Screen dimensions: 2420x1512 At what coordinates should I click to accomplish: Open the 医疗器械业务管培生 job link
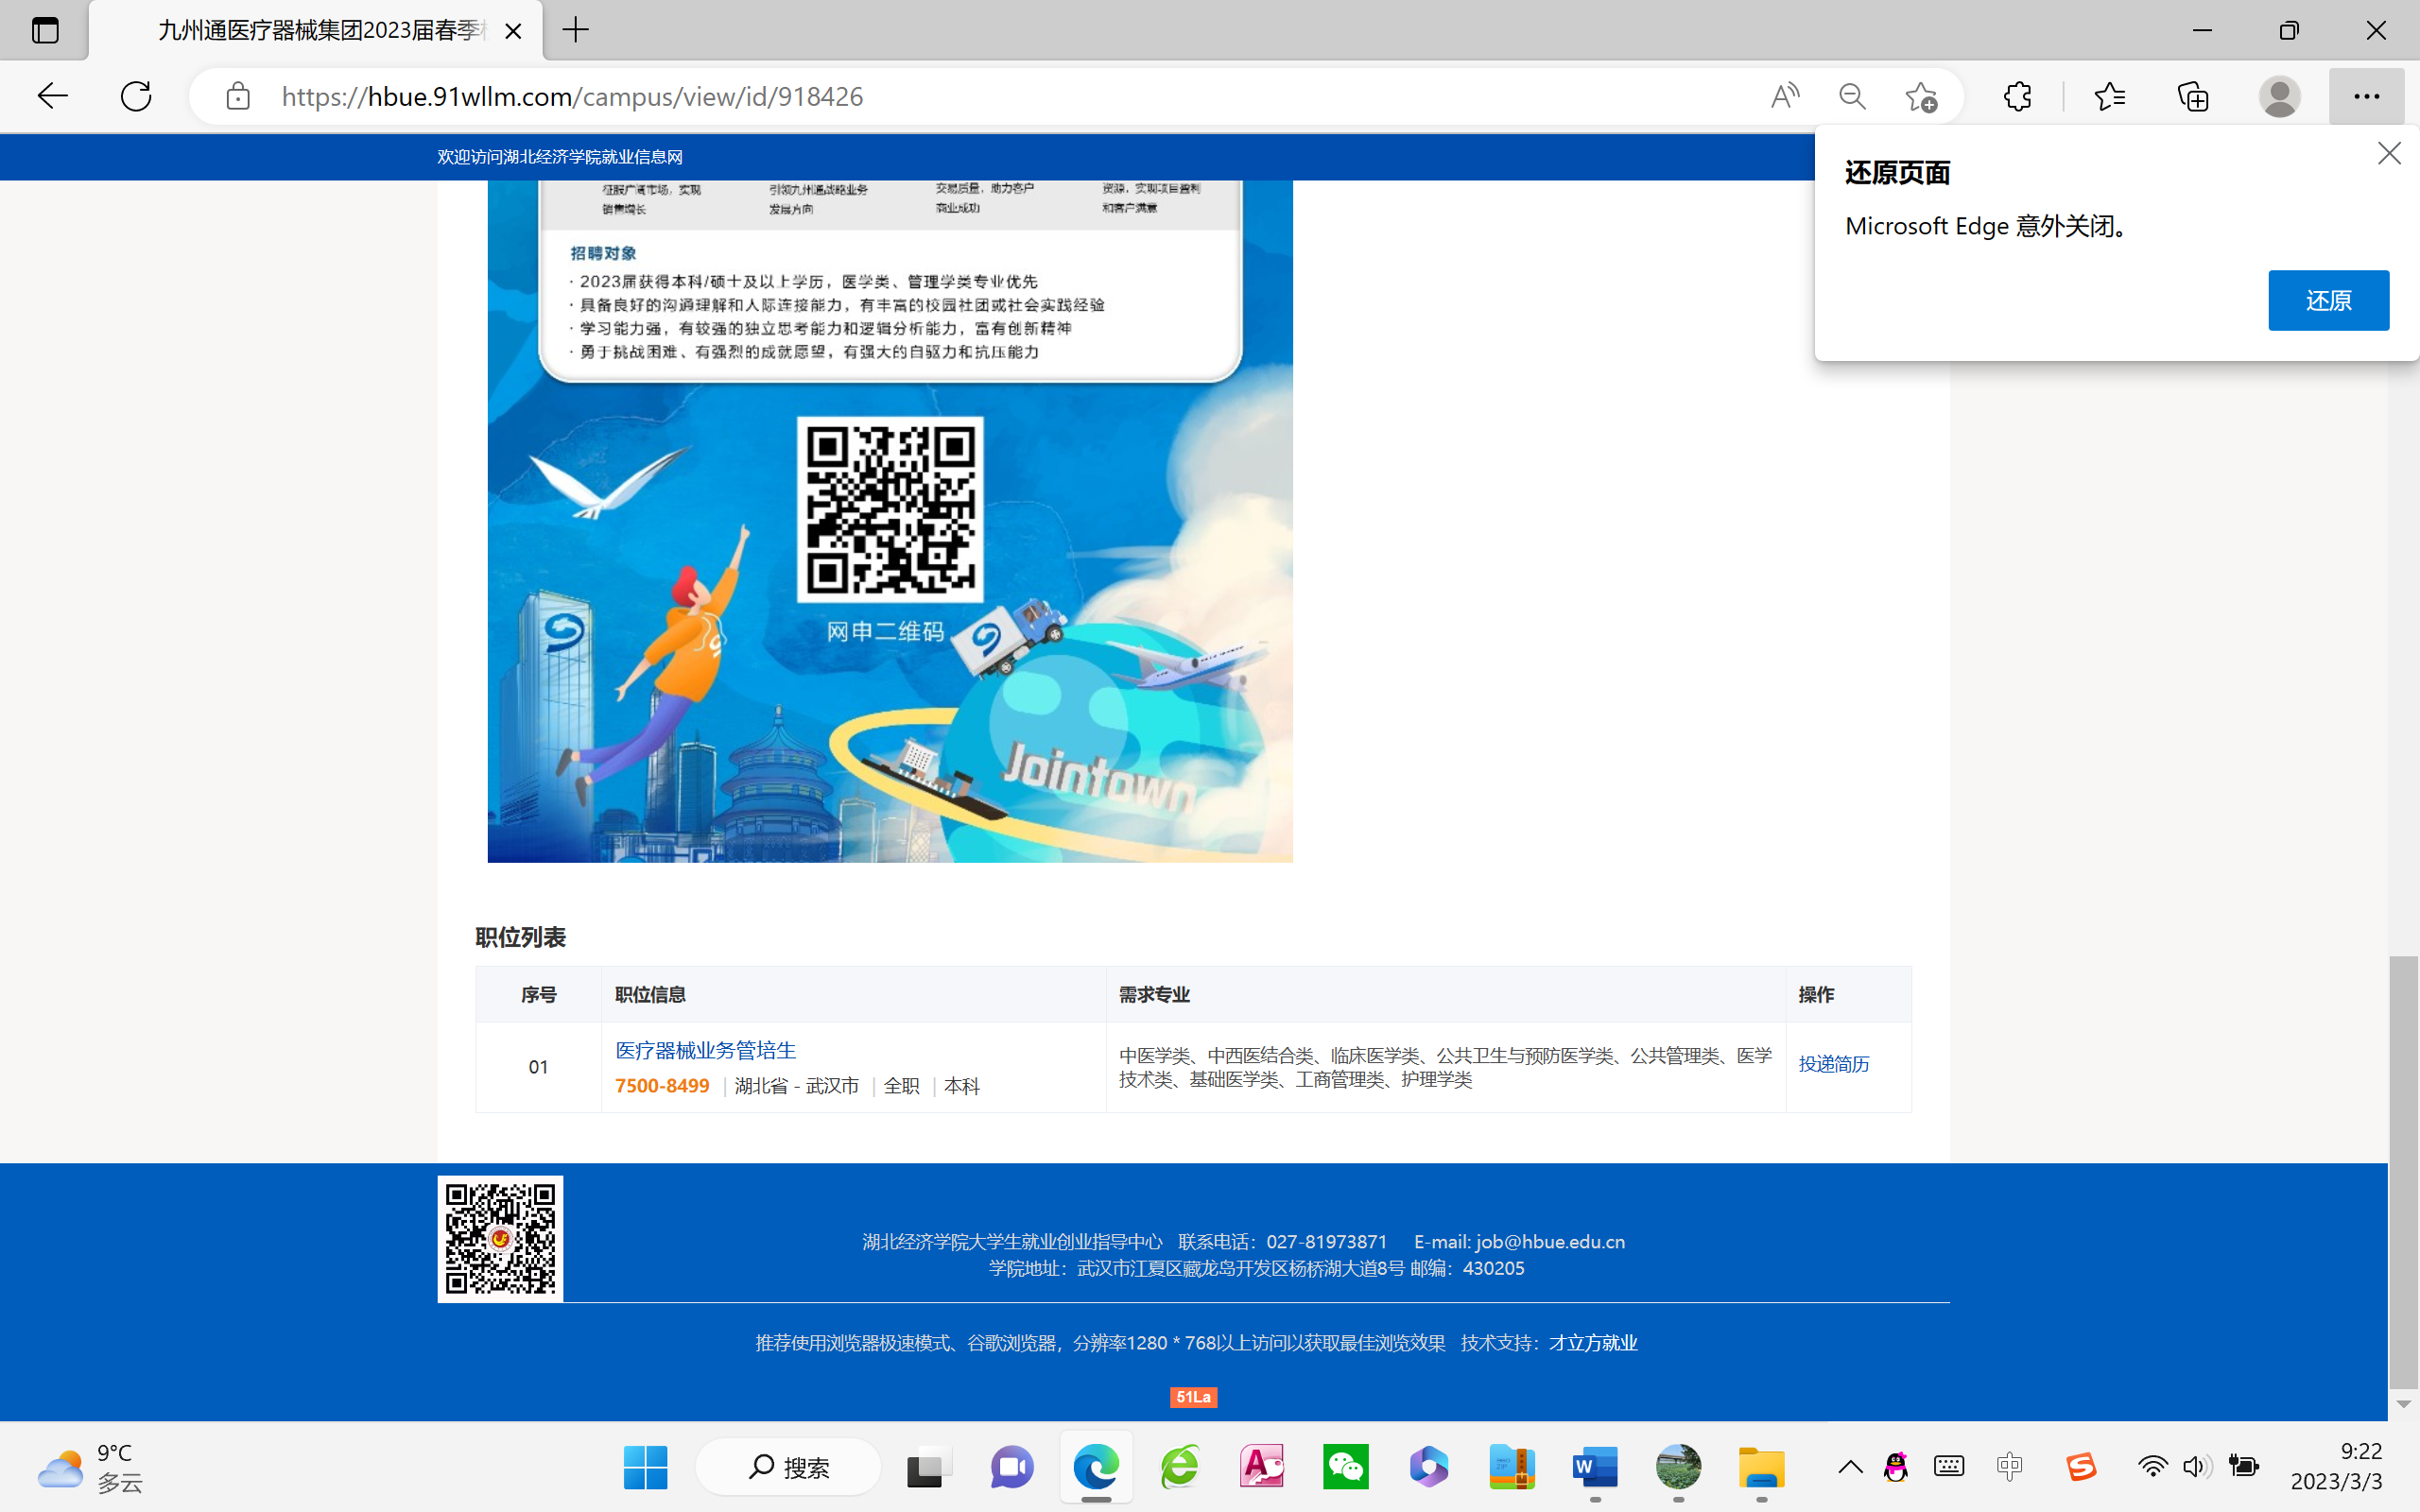(x=705, y=1050)
